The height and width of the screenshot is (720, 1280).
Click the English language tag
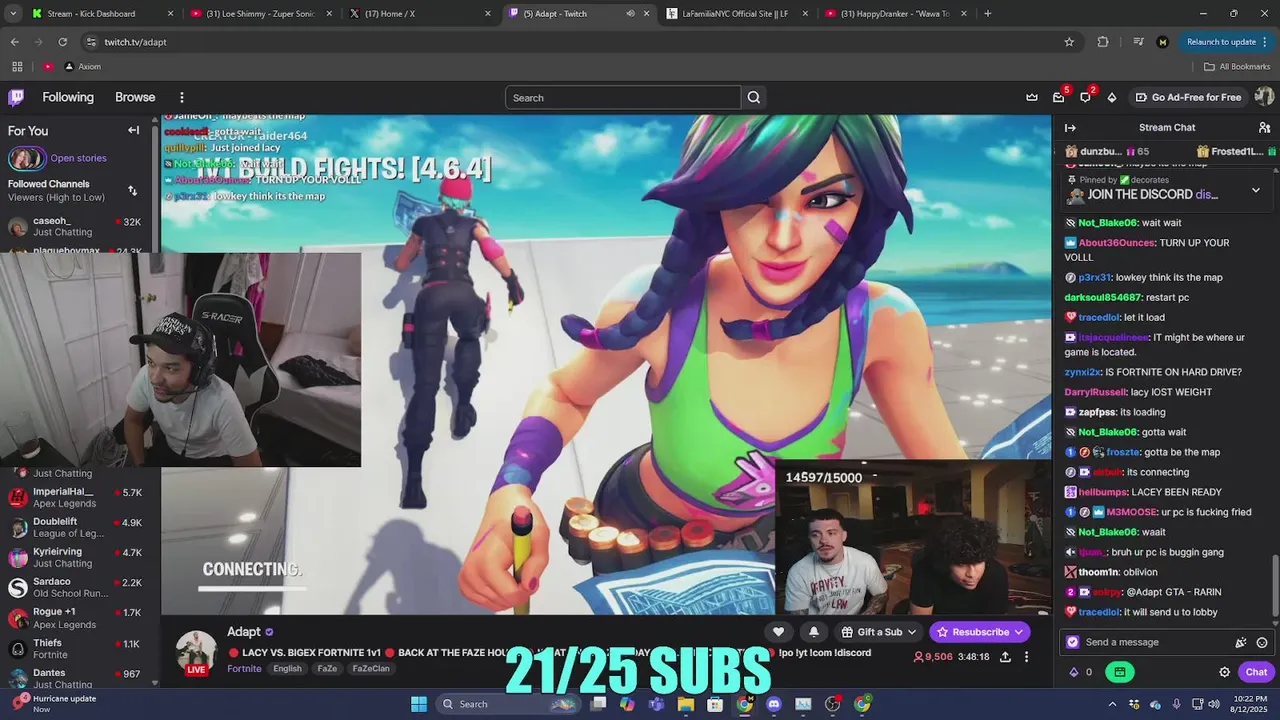click(287, 668)
